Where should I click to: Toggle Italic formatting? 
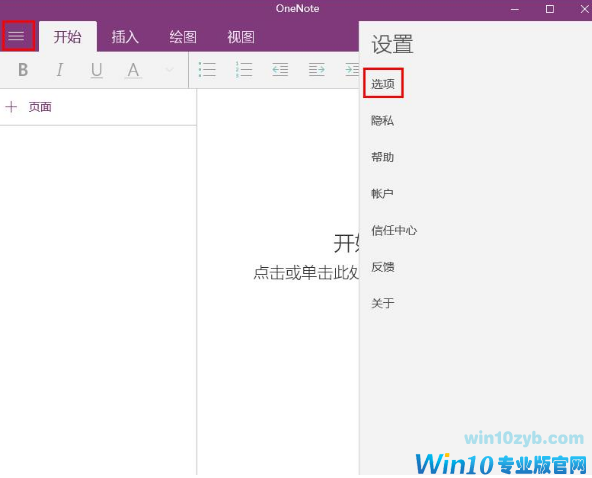tap(59, 69)
